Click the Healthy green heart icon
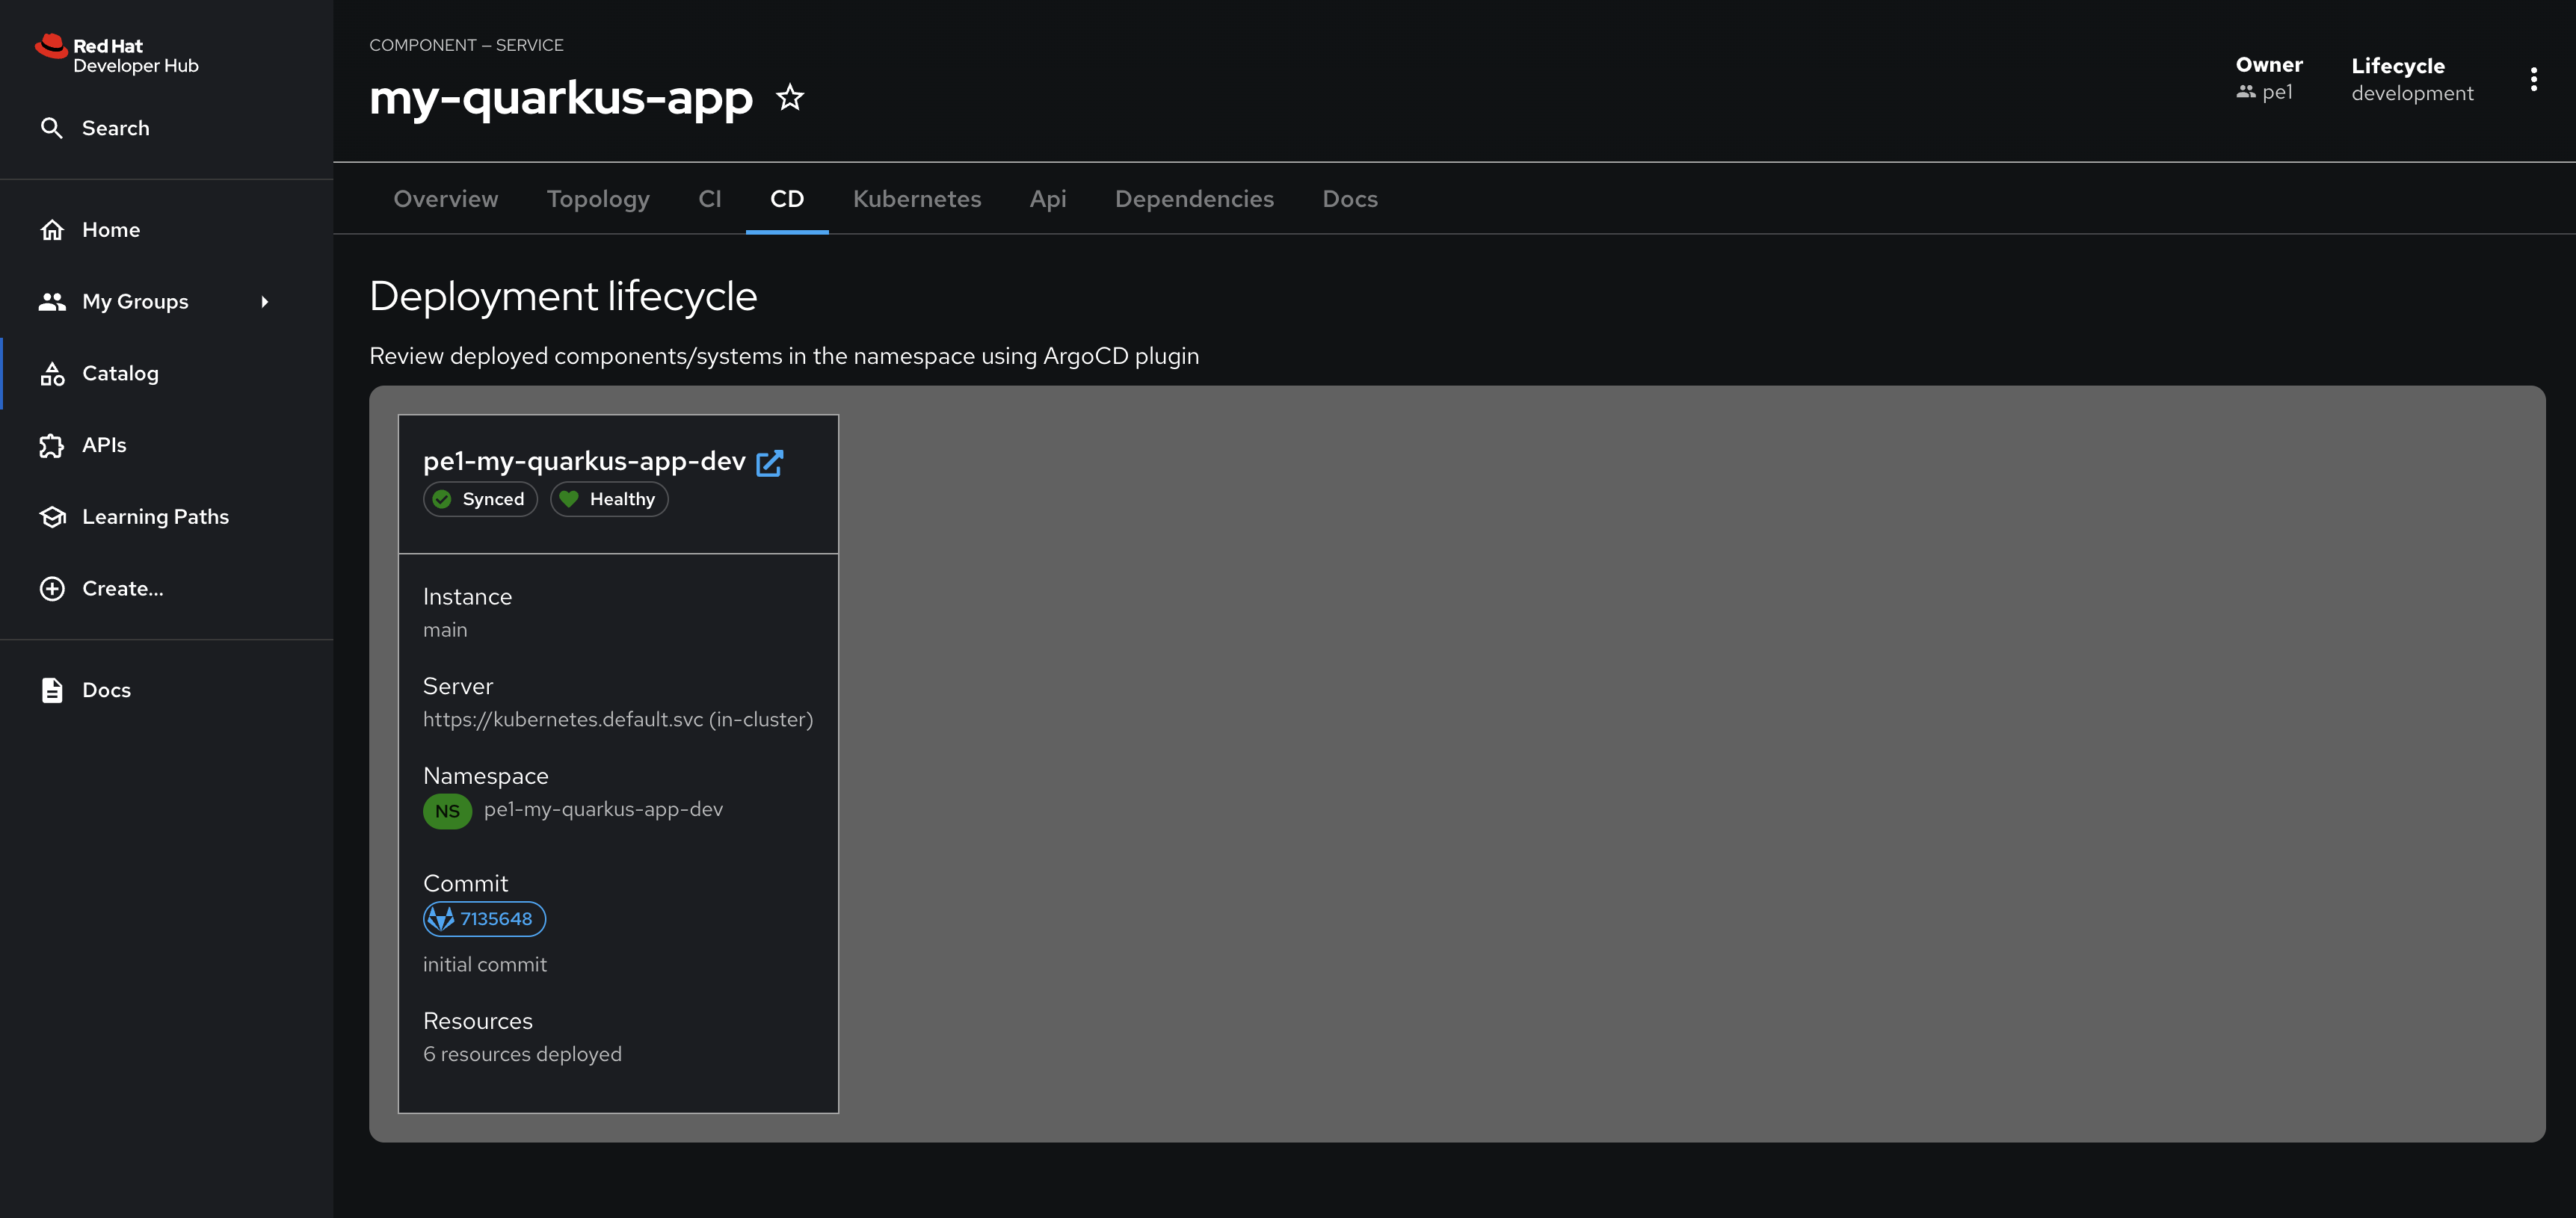Viewport: 2576px width, 1218px height. 569,499
